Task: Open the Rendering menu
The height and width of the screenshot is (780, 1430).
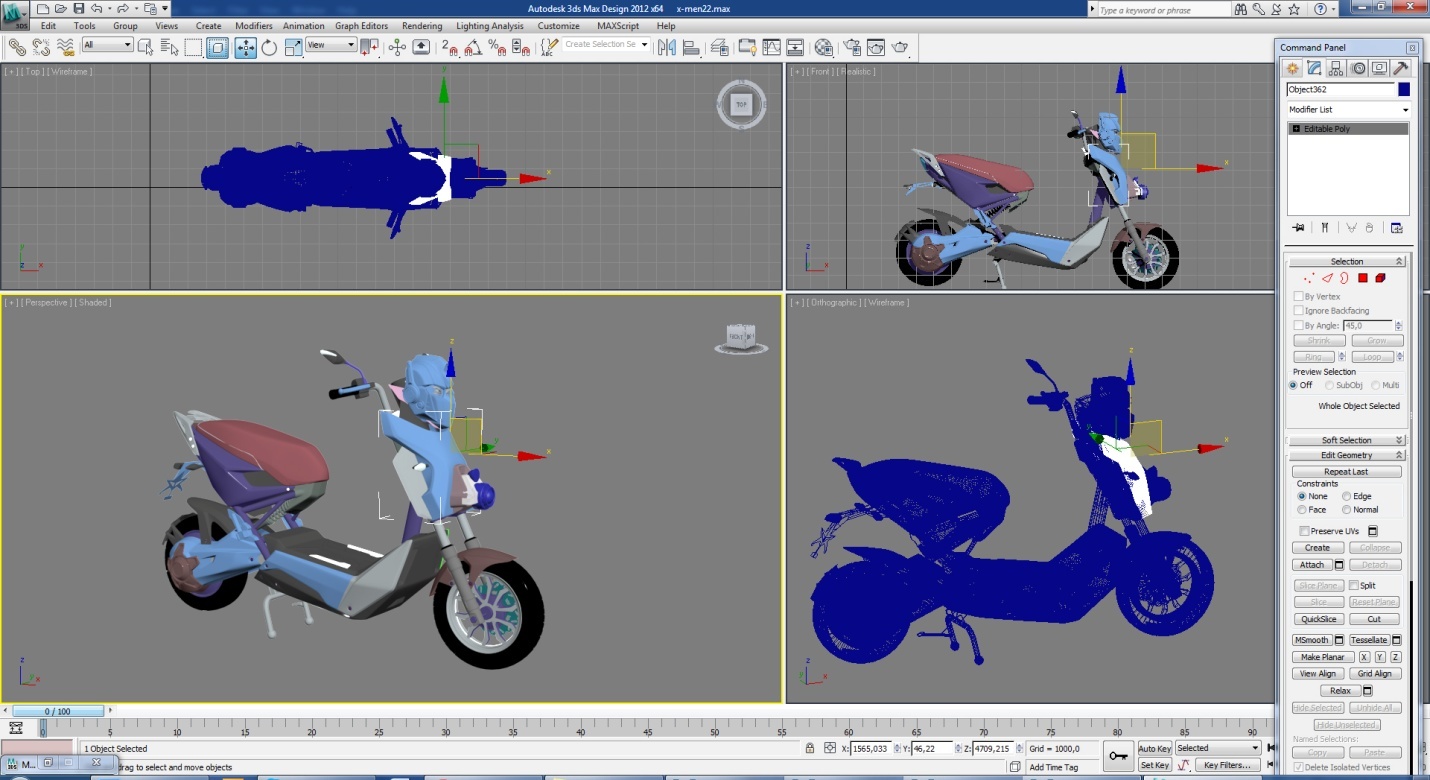Action: click(422, 26)
